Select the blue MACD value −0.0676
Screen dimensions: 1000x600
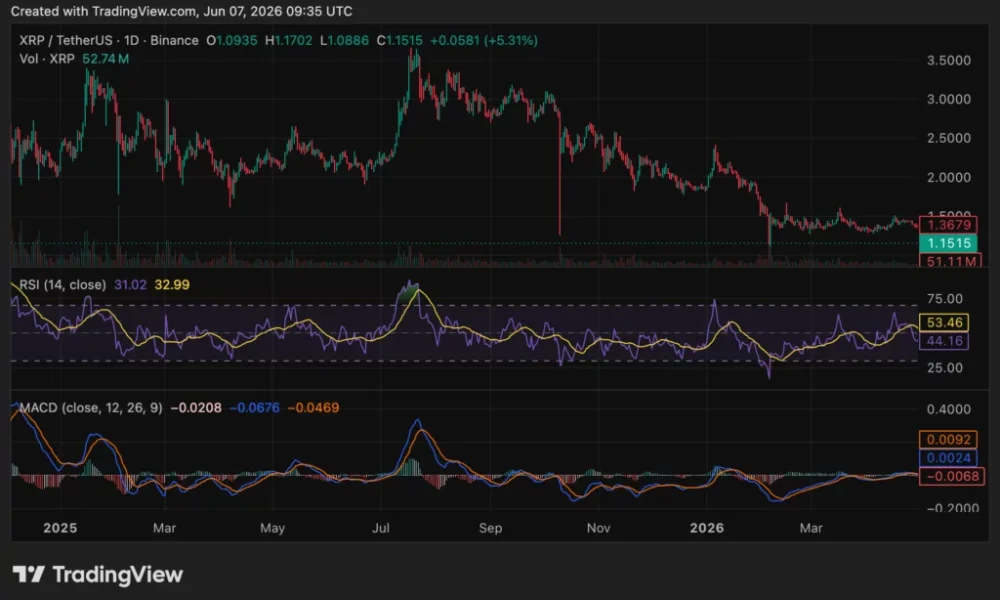(254, 407)
